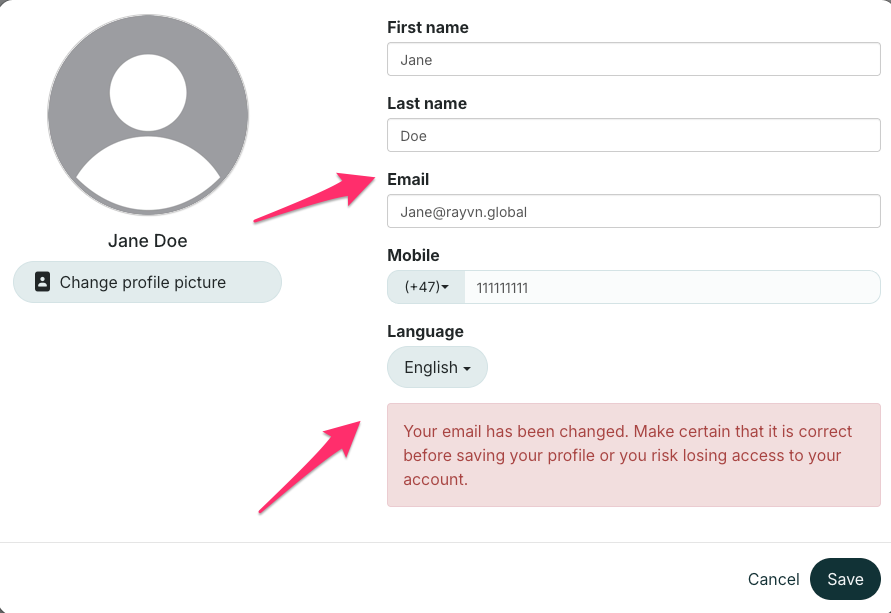Image resolution: width=891 pixels, height=613 pixels.
Task: Select the Email input with Jane@rayvn.global
Action: click(633, 212)
